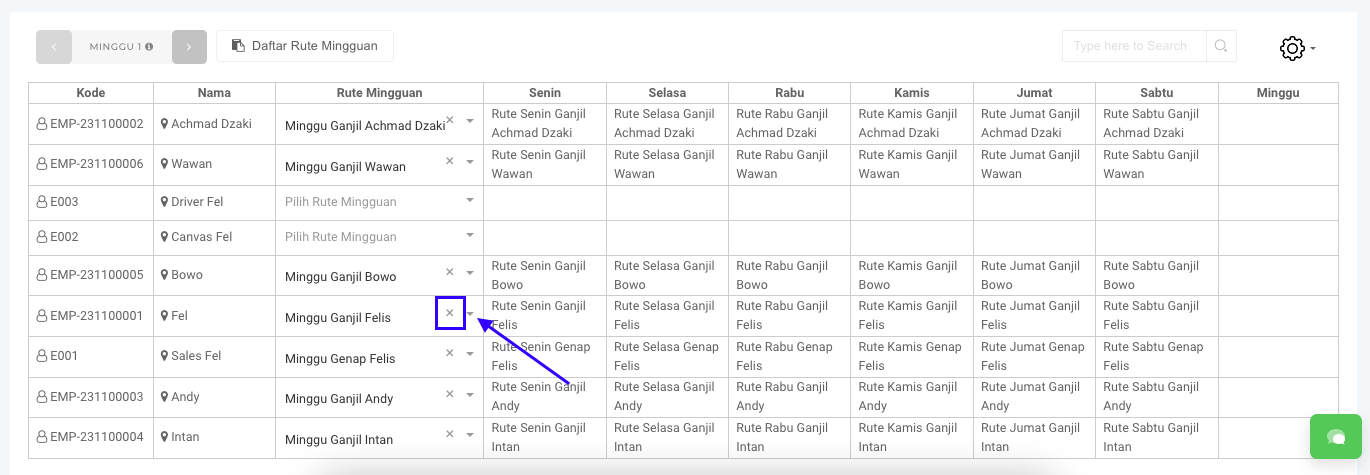Open Canvas Fel Pilih Rute Mingguan dropdown
This screenshot has height=475, width=1370.
click(470, 236)
